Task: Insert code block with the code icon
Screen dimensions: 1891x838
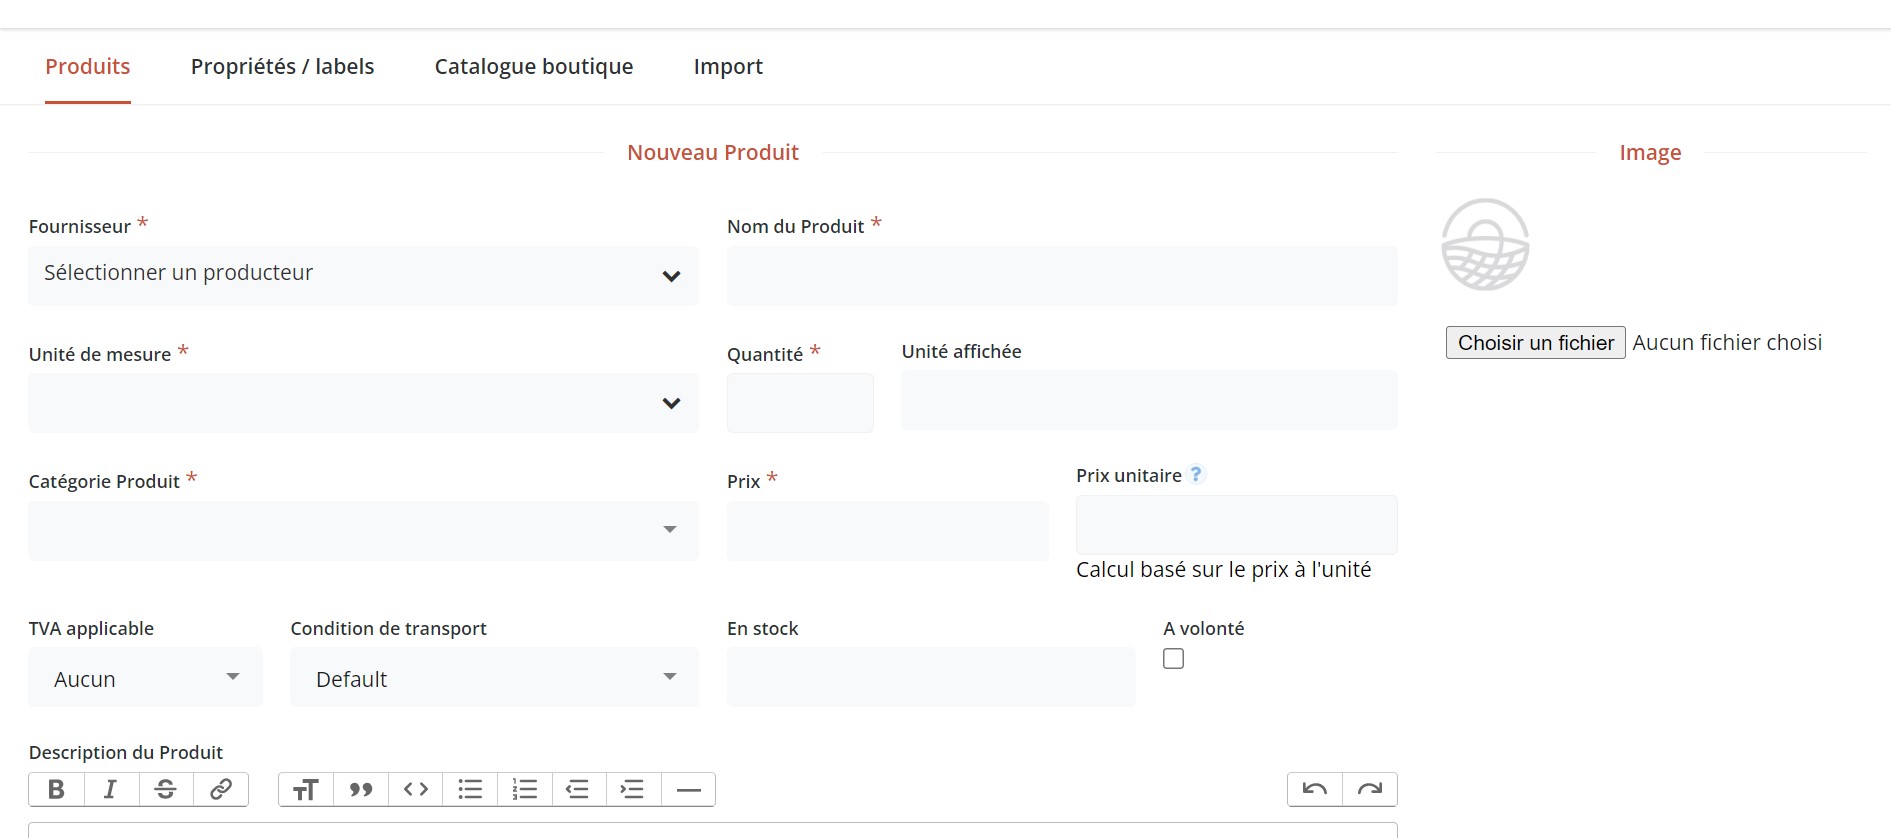Action: click(416, 789)
